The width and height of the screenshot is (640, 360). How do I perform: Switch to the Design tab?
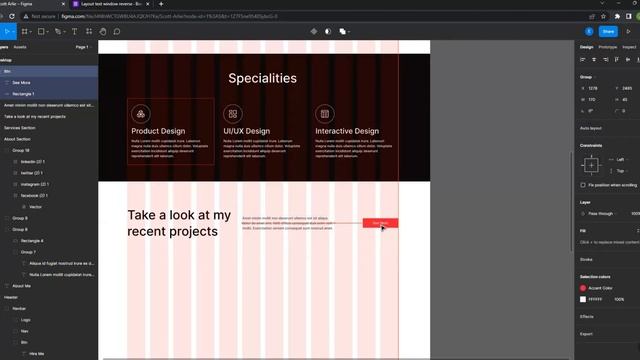(587, 47)
